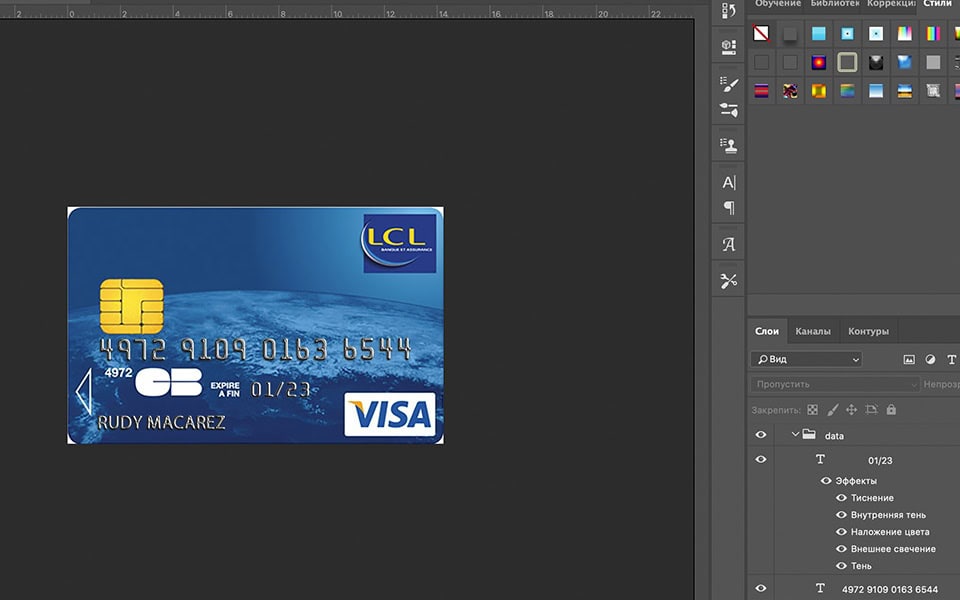
Task: Hide the Внутренняя тень effect
Action: click(x=841, y=515)
